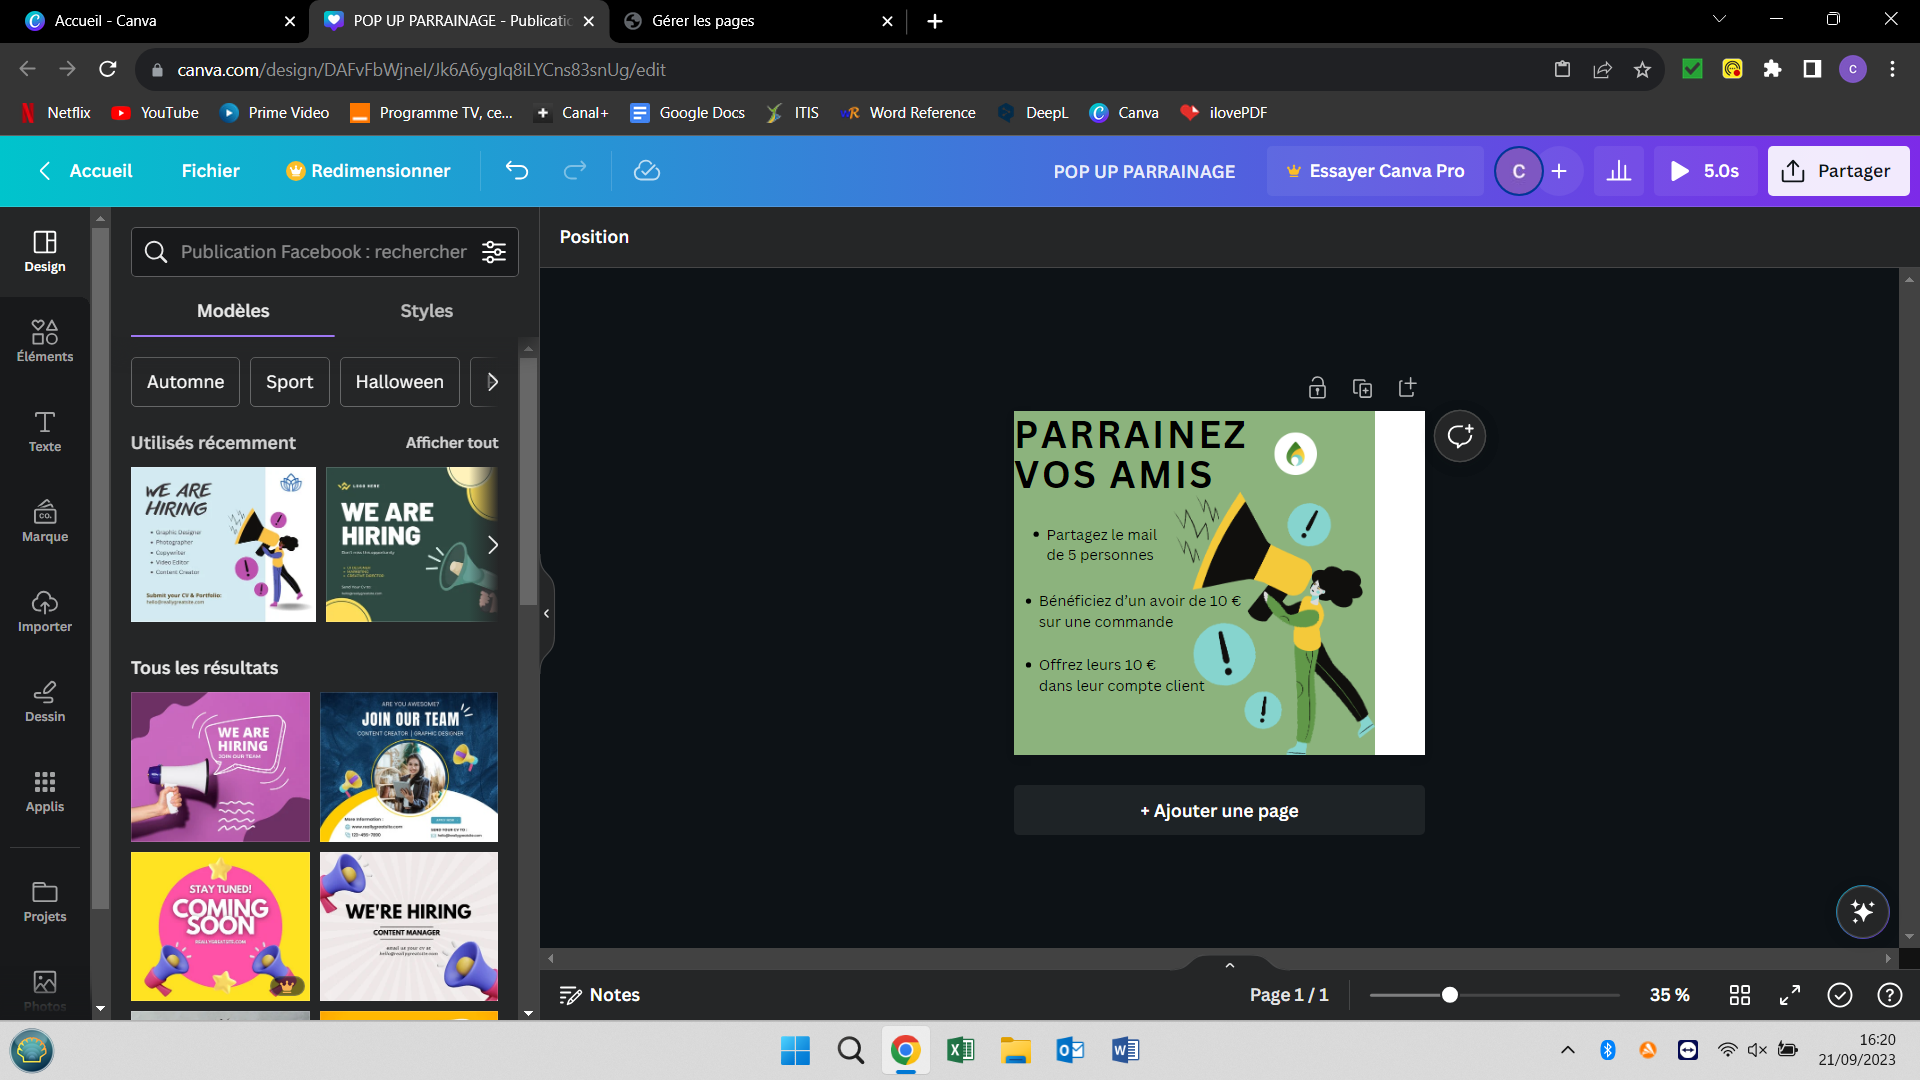Click Ajouter une page button
This screenshot has height=1080, width=1920.
click(1219, 810)
